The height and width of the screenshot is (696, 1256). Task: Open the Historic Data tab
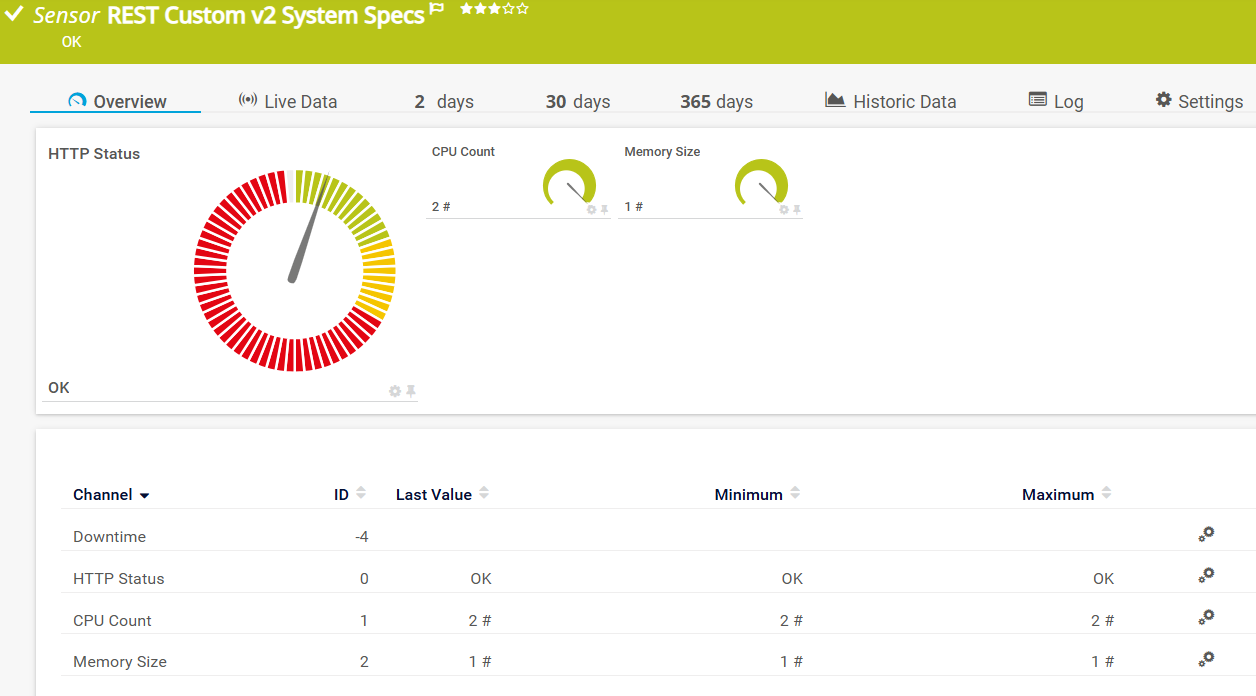[890, 101]
